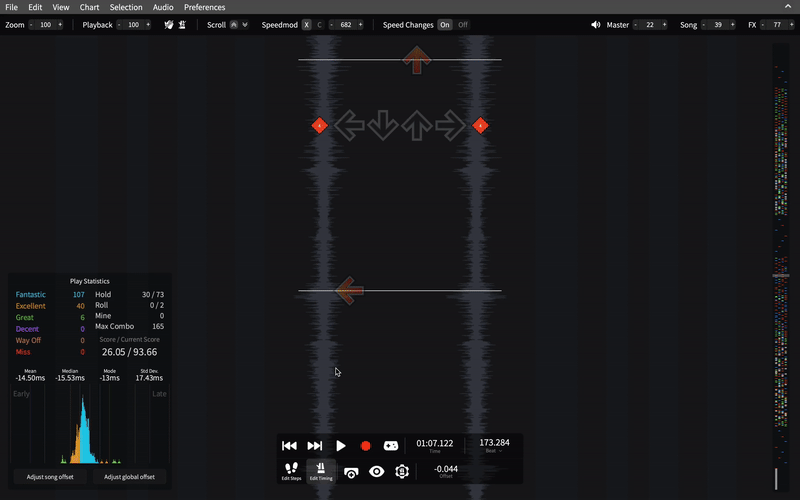Click the right arrow receptor
Image resolution: width=800 pixels, height=500 pixels.
[450, 125]
